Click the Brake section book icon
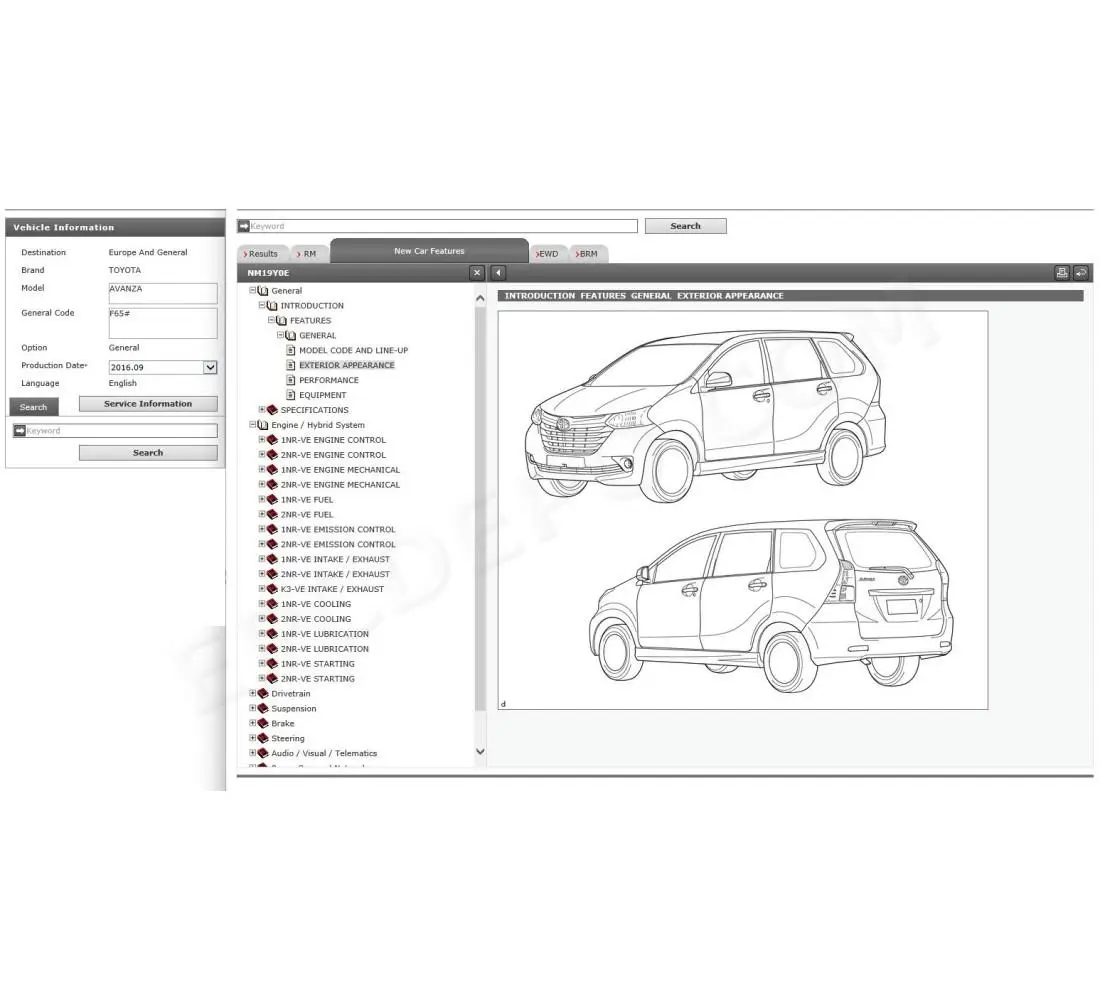Viewport: 1100px width, 1000px height. point(263,723)
